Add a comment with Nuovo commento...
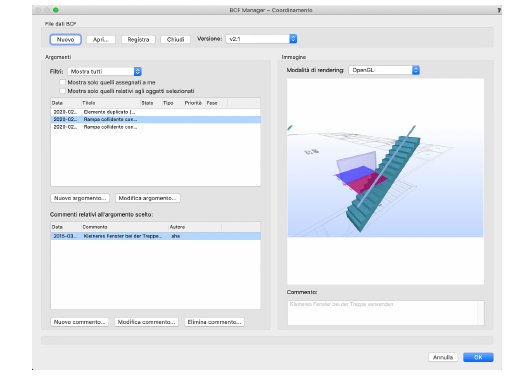Image resolution: width=528 pixels, height=383 pixels. (79, 322)
